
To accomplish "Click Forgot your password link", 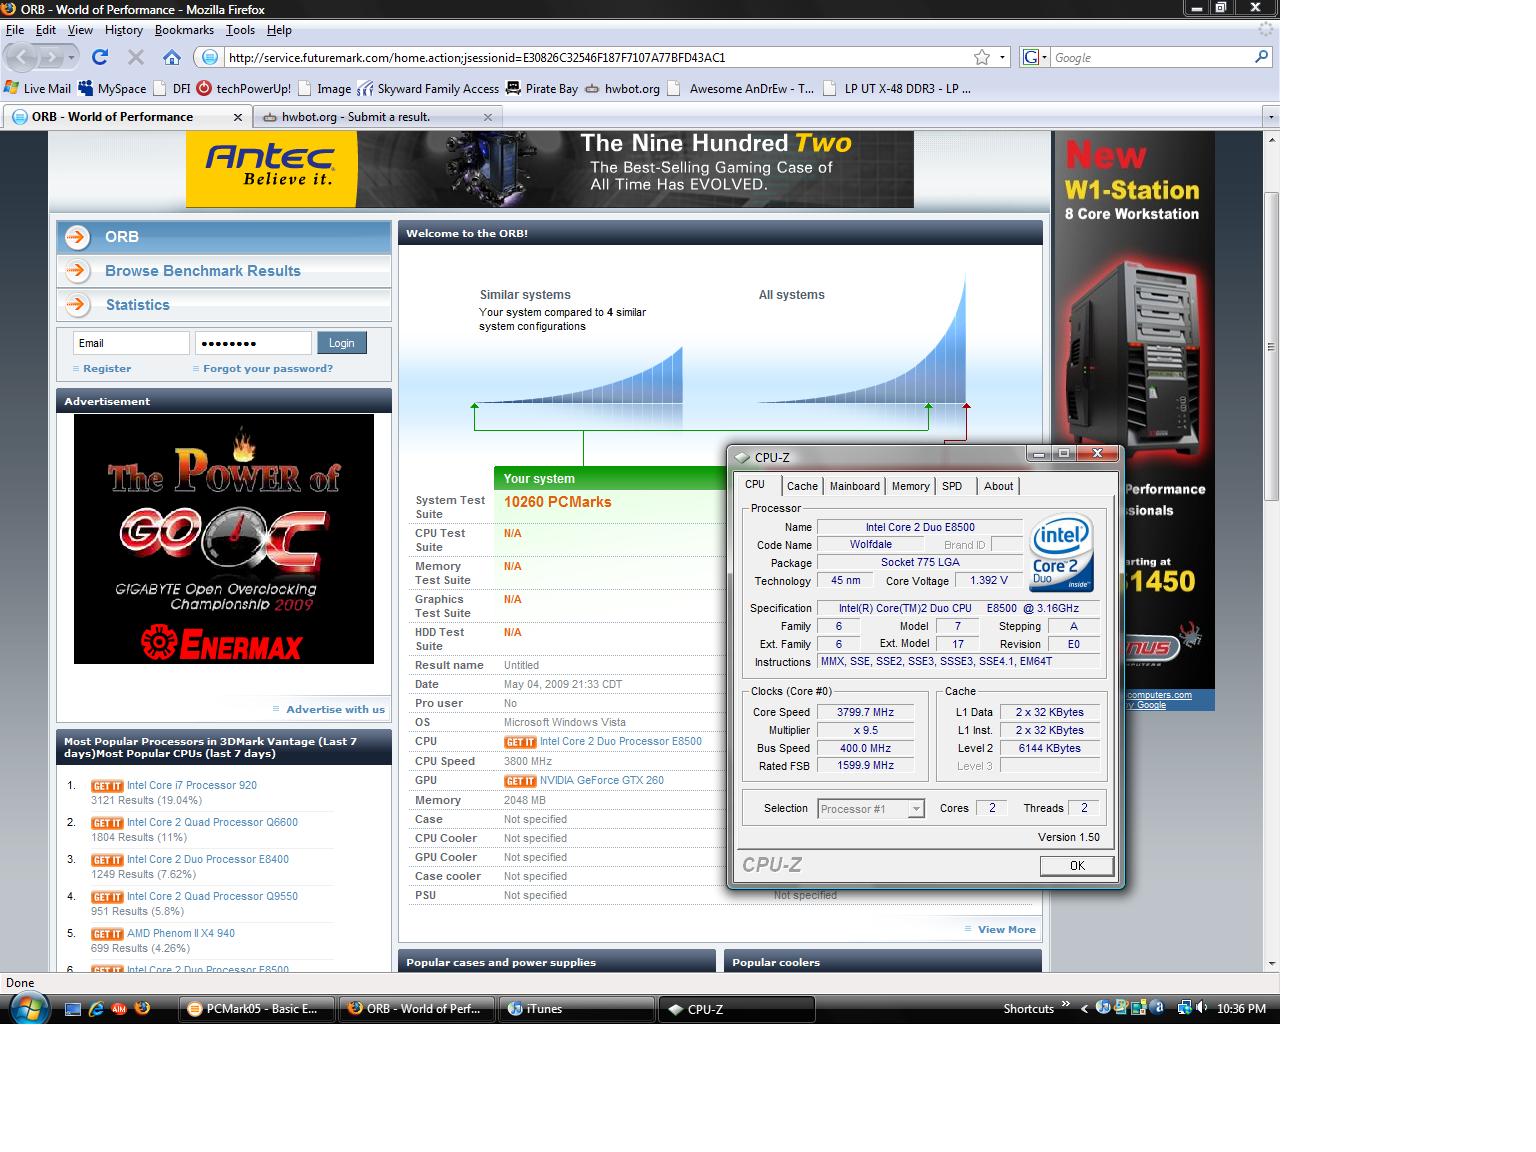I will [268, 369].
